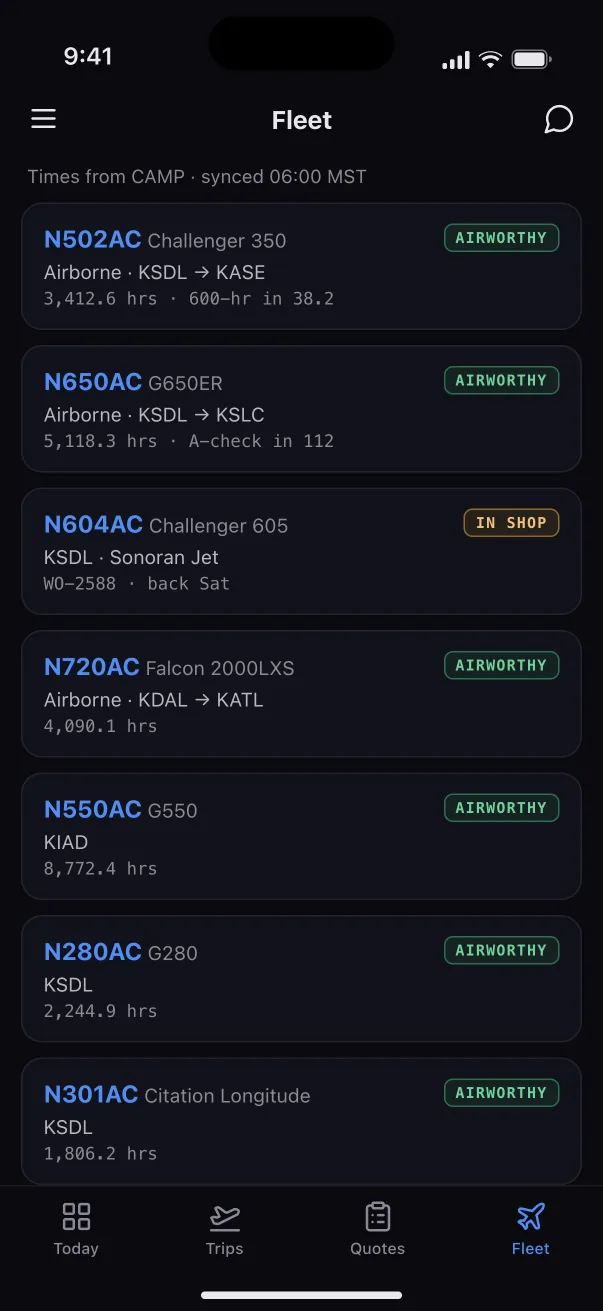603x1311 pixels.
Task: Open the N280AC G280 card
Action: (301, 978)
